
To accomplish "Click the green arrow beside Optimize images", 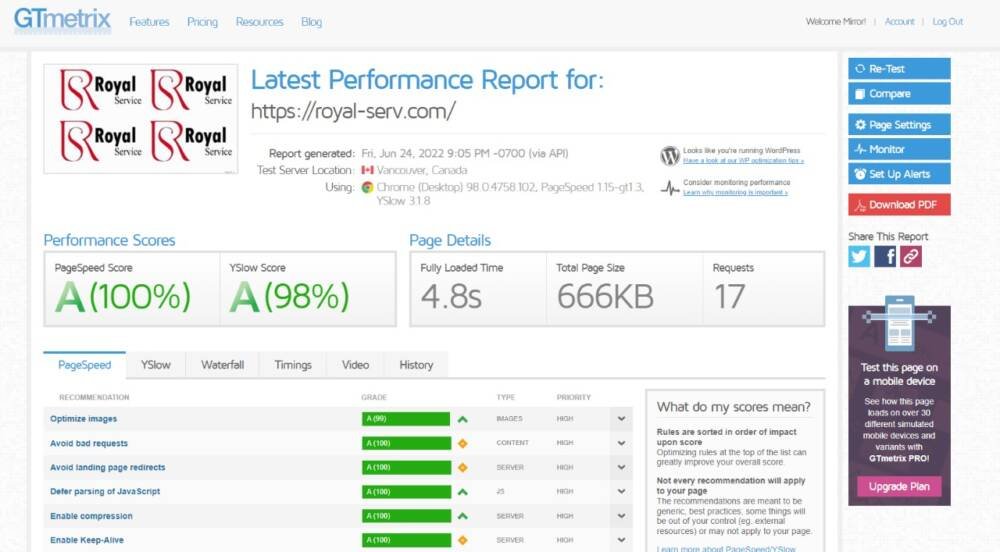I will click(x=462, y=419).
